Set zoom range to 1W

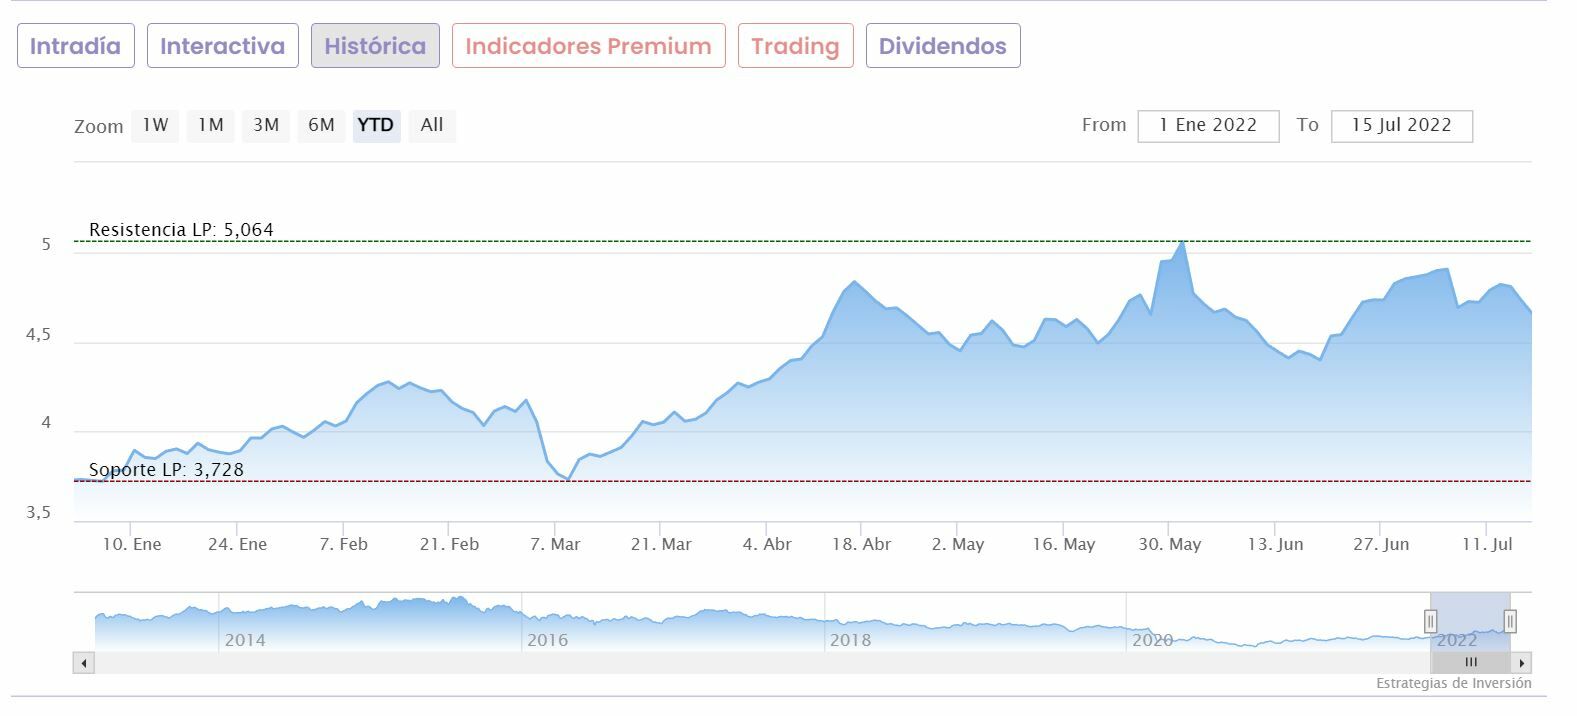pyautogui.click(x=155, y=125)
